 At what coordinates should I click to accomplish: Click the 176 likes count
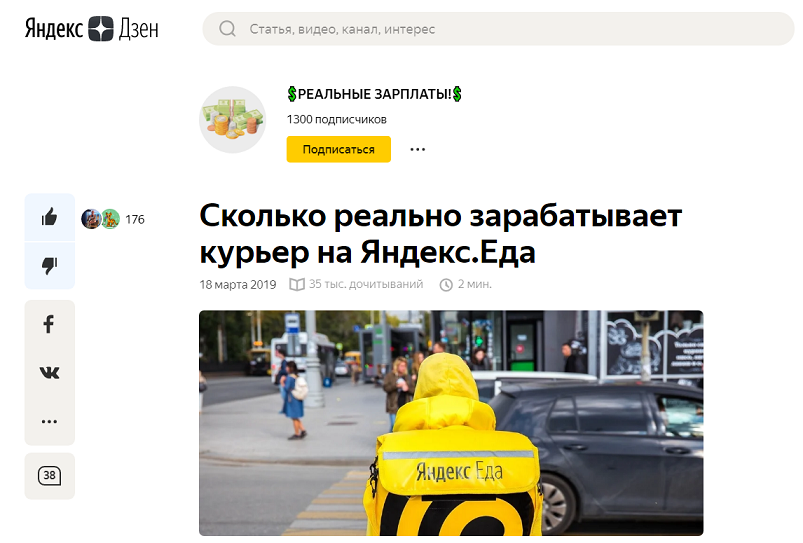[135, 219]
